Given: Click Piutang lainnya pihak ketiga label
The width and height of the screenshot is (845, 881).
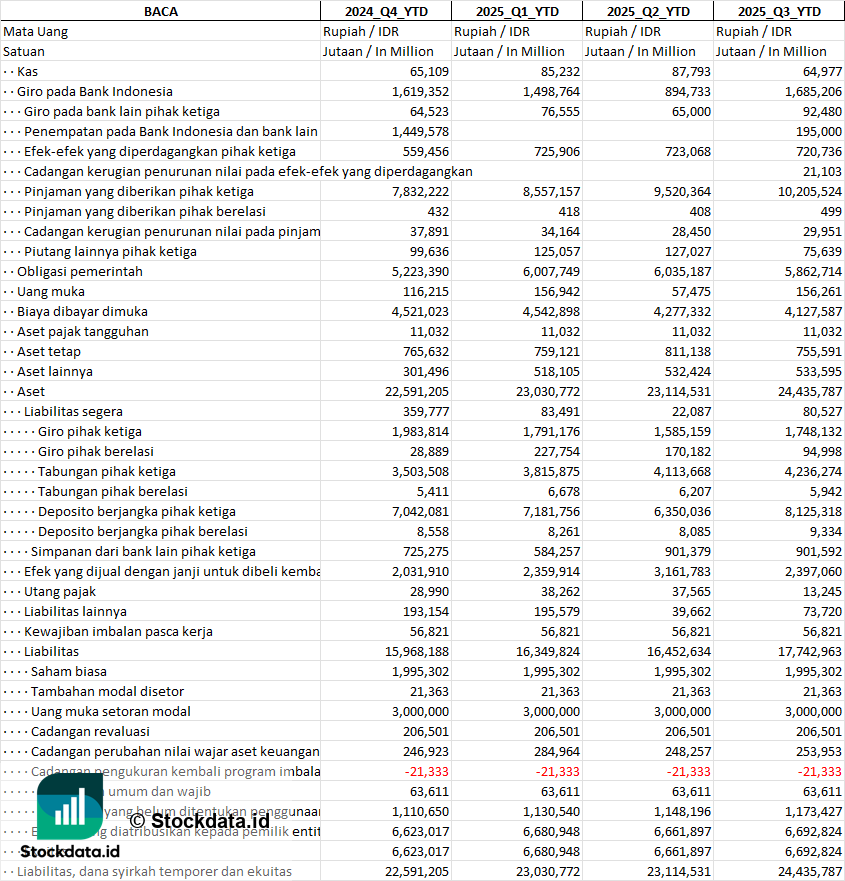Looking at the screenshot, I should (111, 252).
